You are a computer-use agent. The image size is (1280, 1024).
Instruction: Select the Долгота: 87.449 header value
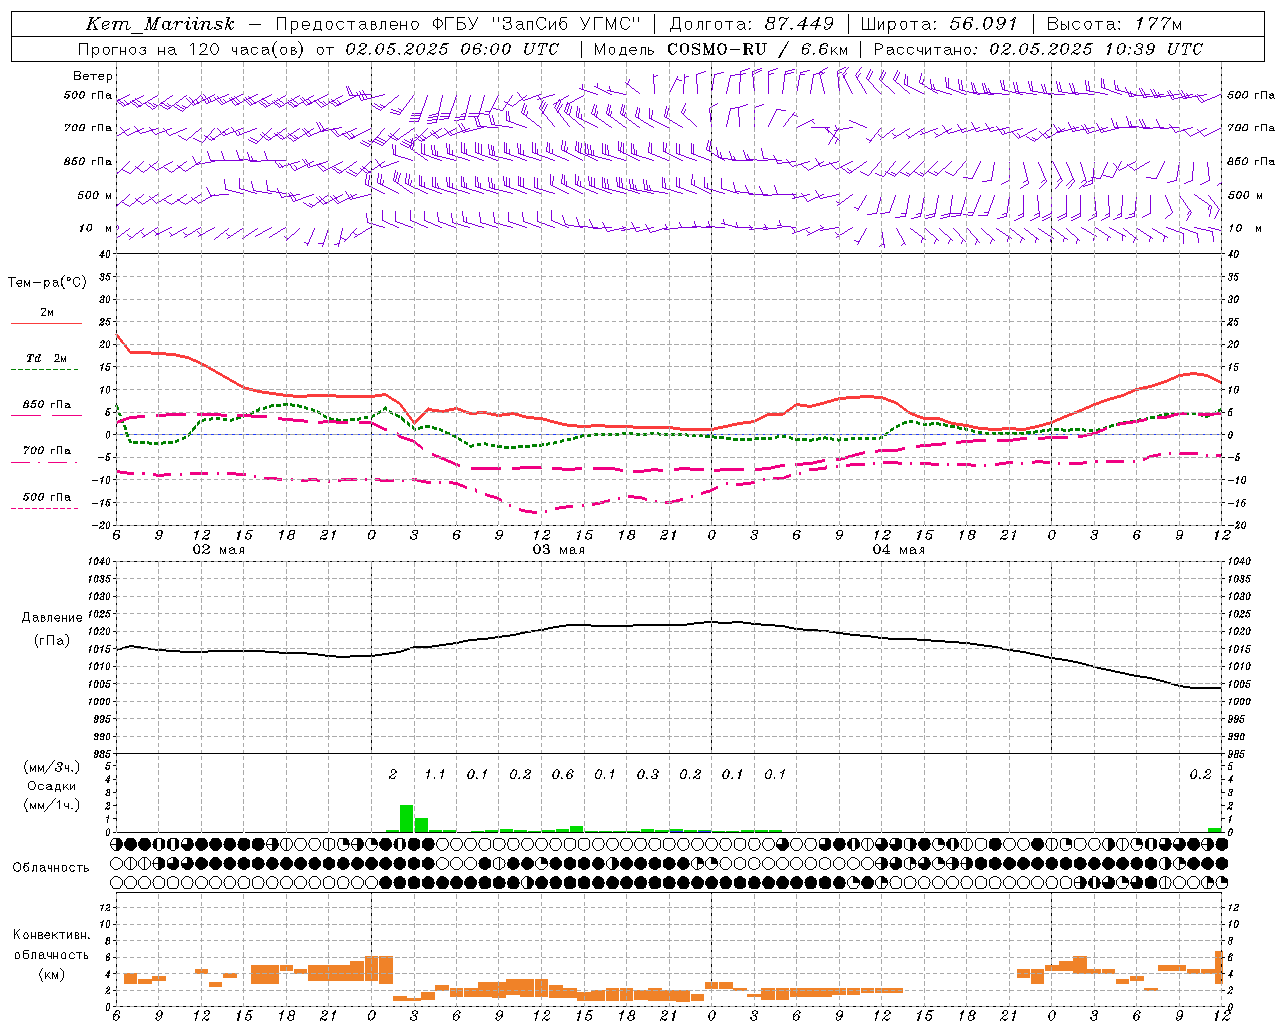point(751,24)
